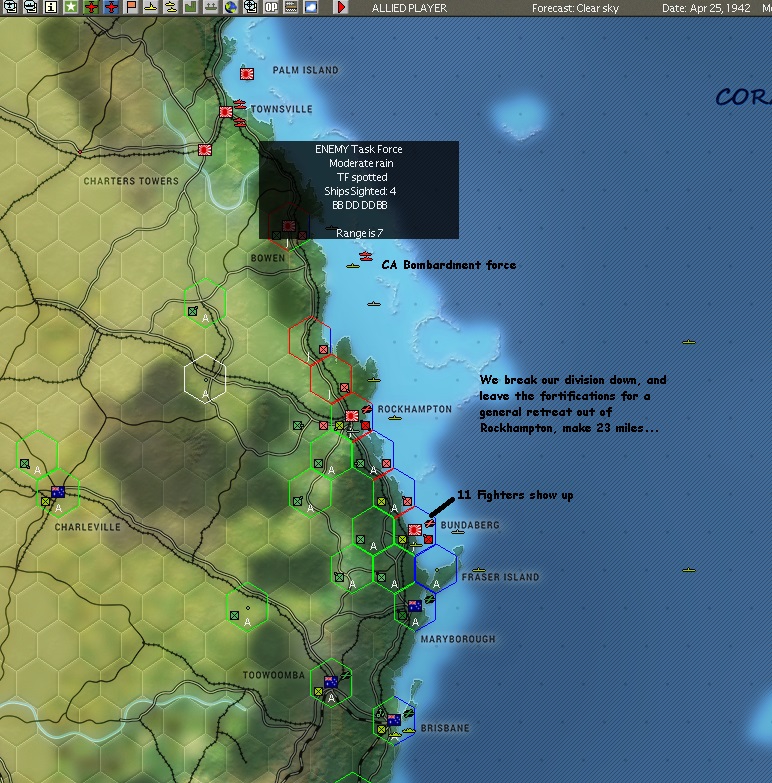Select the Japanese base at Palm Island
The image size is (772, 783).
point(247,74)
